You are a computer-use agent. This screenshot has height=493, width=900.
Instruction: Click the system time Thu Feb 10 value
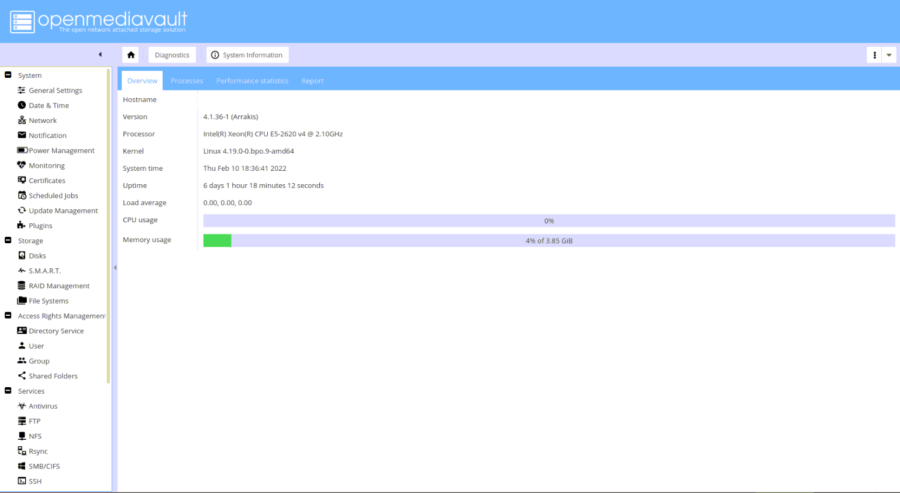point(245,168)
